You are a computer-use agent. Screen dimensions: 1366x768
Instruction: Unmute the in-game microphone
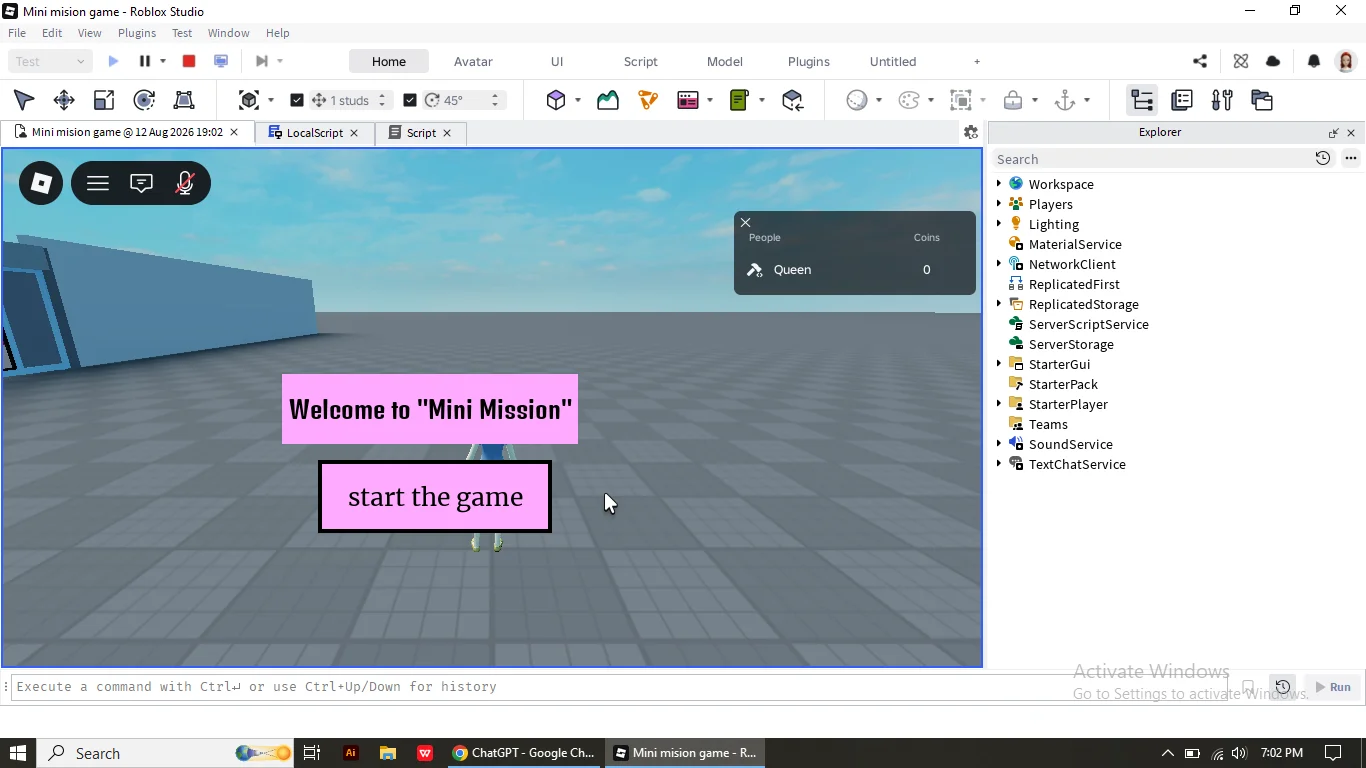(x=185, y=183)
